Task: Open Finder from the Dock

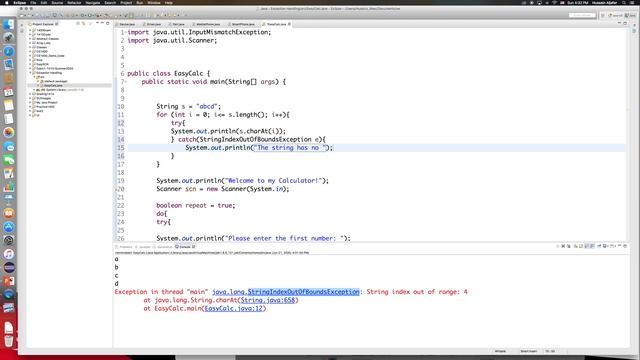Action: (9, 24)
